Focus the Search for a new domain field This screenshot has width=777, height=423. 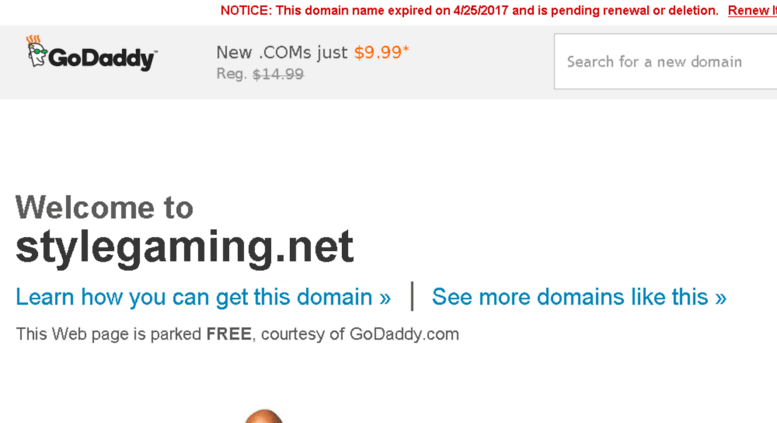click(666, 61)
